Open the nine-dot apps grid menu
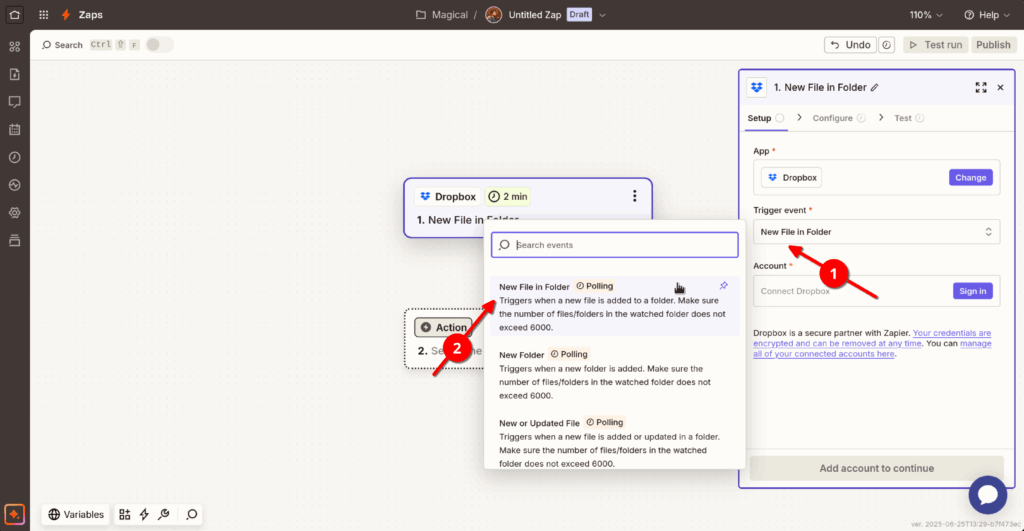 click(x=44, y=14)
